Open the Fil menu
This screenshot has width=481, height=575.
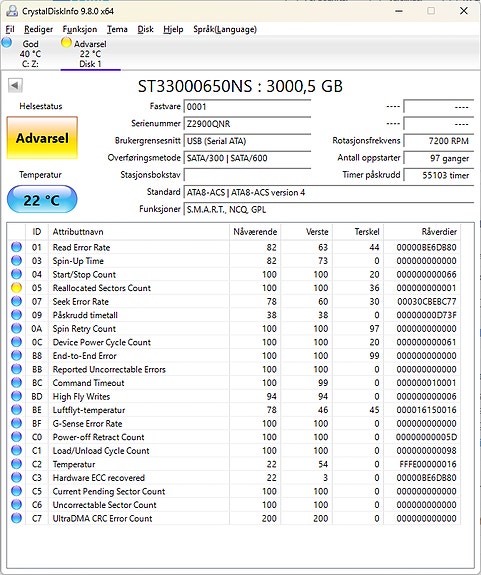[10, 29]
